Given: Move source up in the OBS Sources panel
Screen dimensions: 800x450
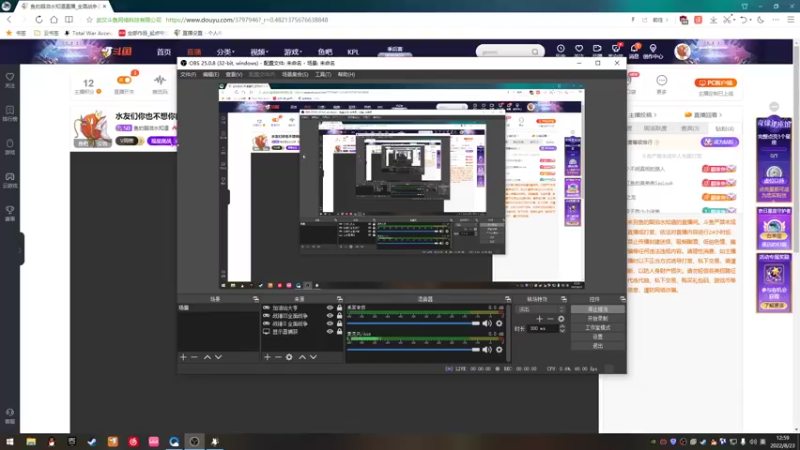Looking at the screenshot, I should [302, 357].
